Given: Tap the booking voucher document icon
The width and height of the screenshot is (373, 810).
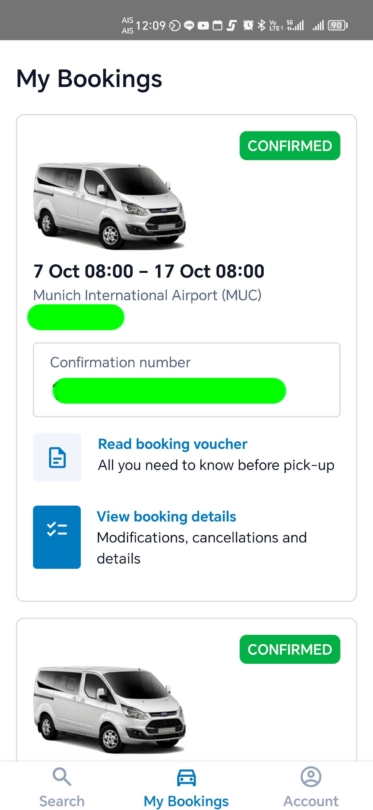Looking at the screenshot, I should pos(57,458).
